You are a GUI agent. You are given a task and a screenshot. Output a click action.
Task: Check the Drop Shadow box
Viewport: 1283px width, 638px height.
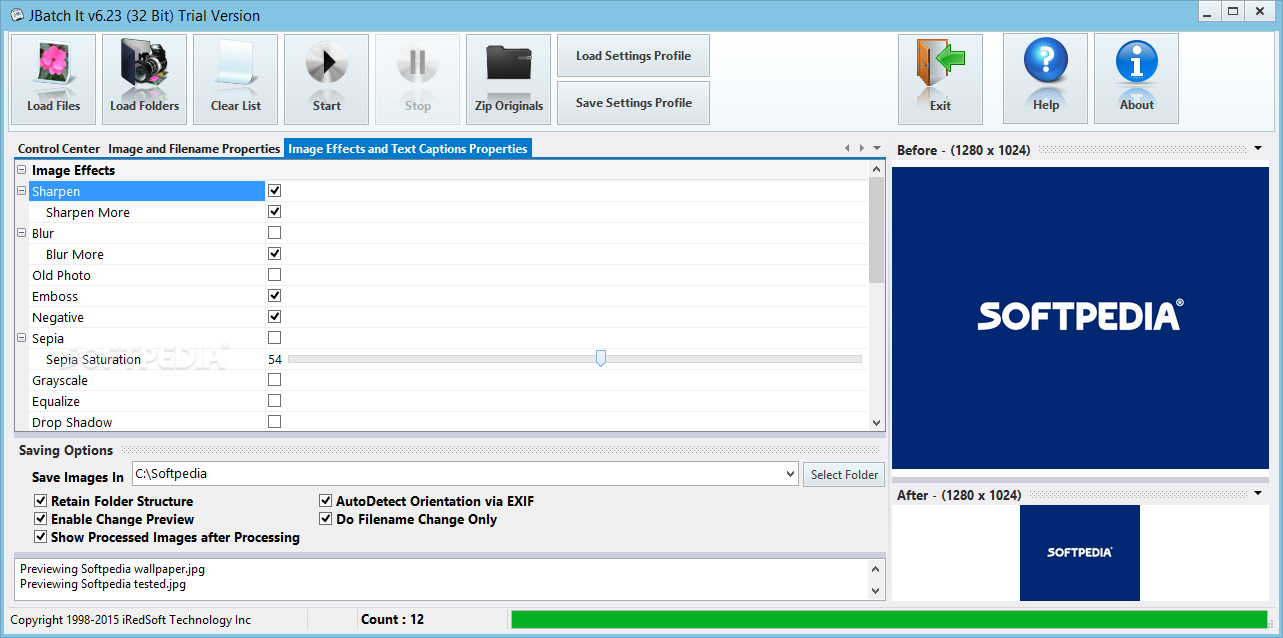[275, 421]
